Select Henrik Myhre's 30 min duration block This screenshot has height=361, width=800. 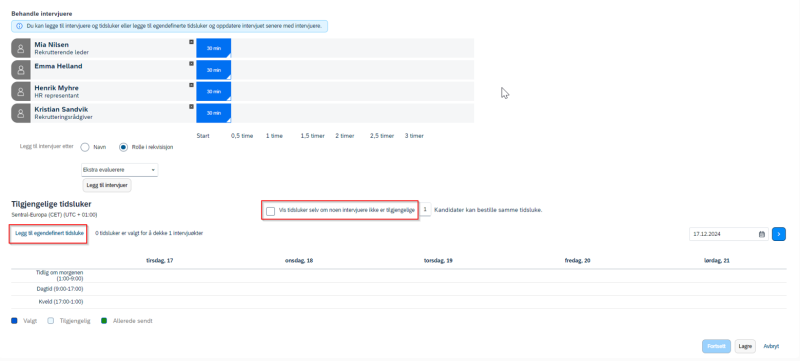tap(214, 92)
